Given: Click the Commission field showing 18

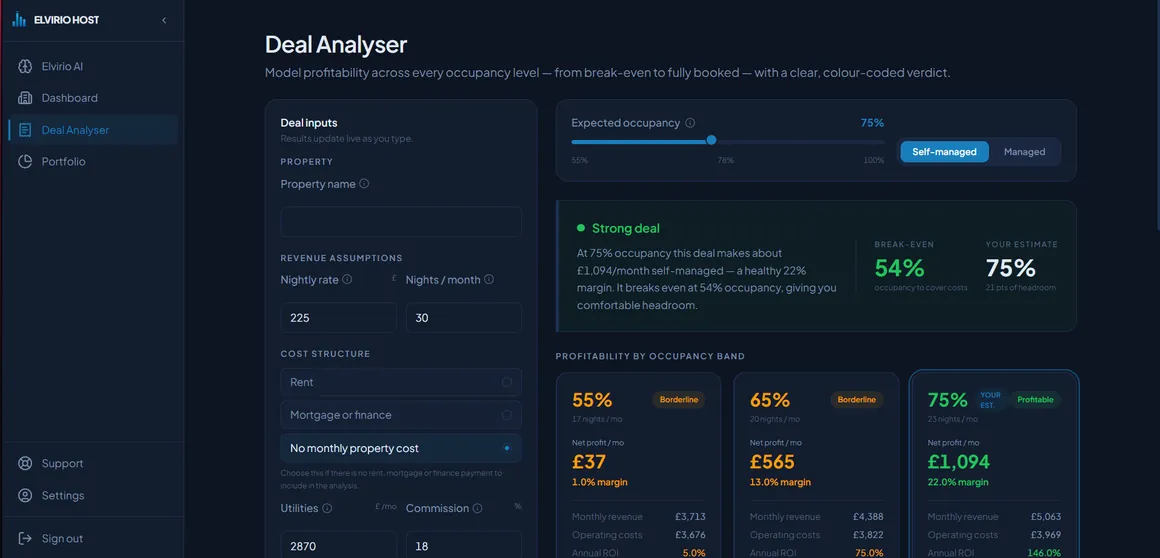Looking at the screenshot, I should (x=464, y=546).
